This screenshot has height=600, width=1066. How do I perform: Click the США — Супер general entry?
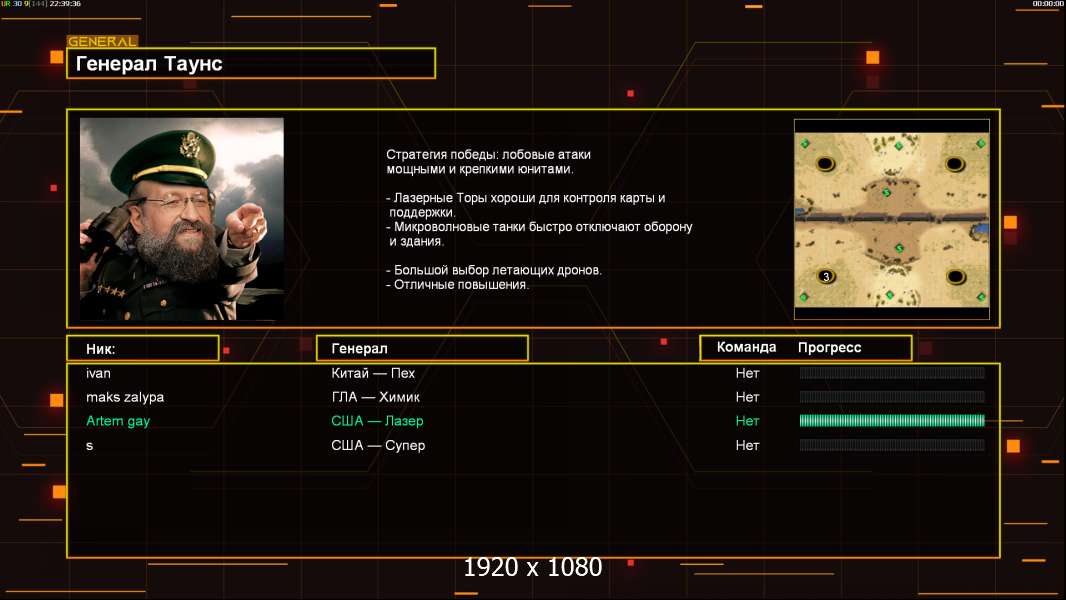(378, 445)
